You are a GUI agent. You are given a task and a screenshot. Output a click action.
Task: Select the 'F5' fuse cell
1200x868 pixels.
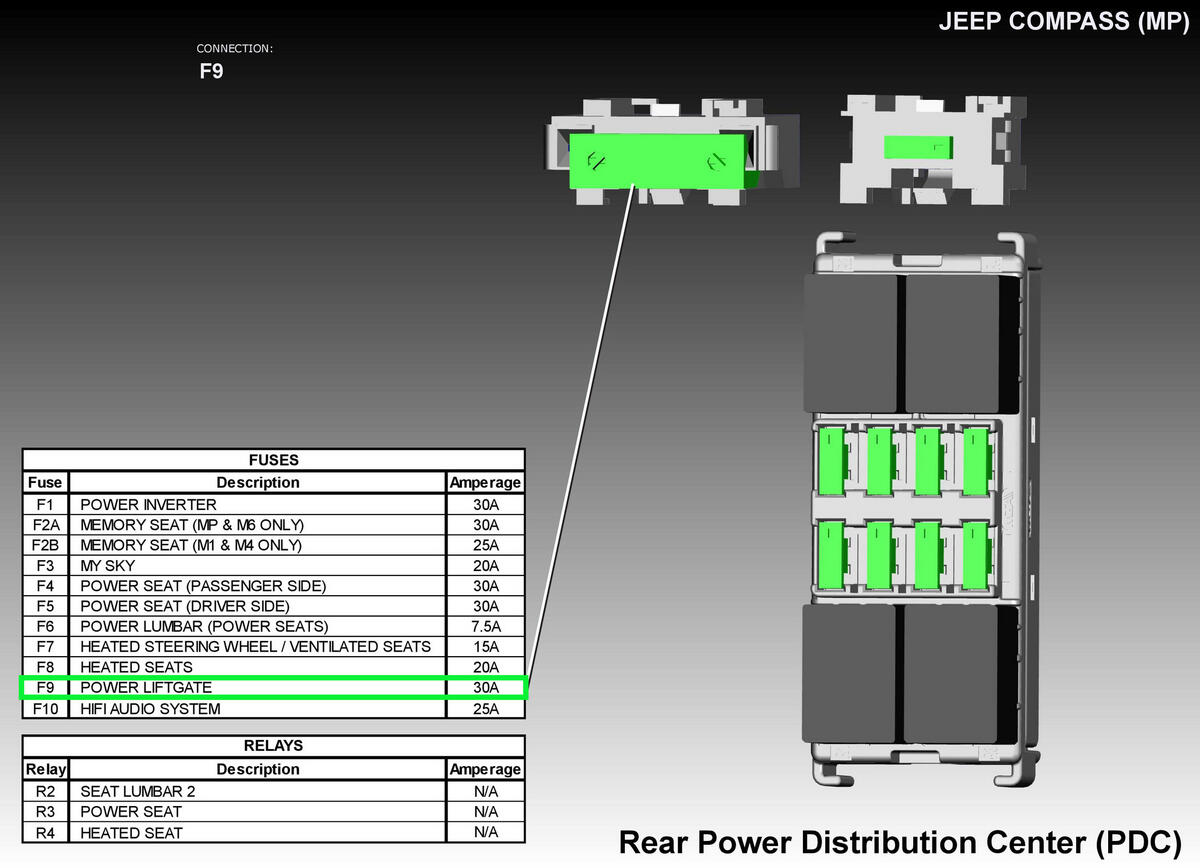(x=45, y=606)
